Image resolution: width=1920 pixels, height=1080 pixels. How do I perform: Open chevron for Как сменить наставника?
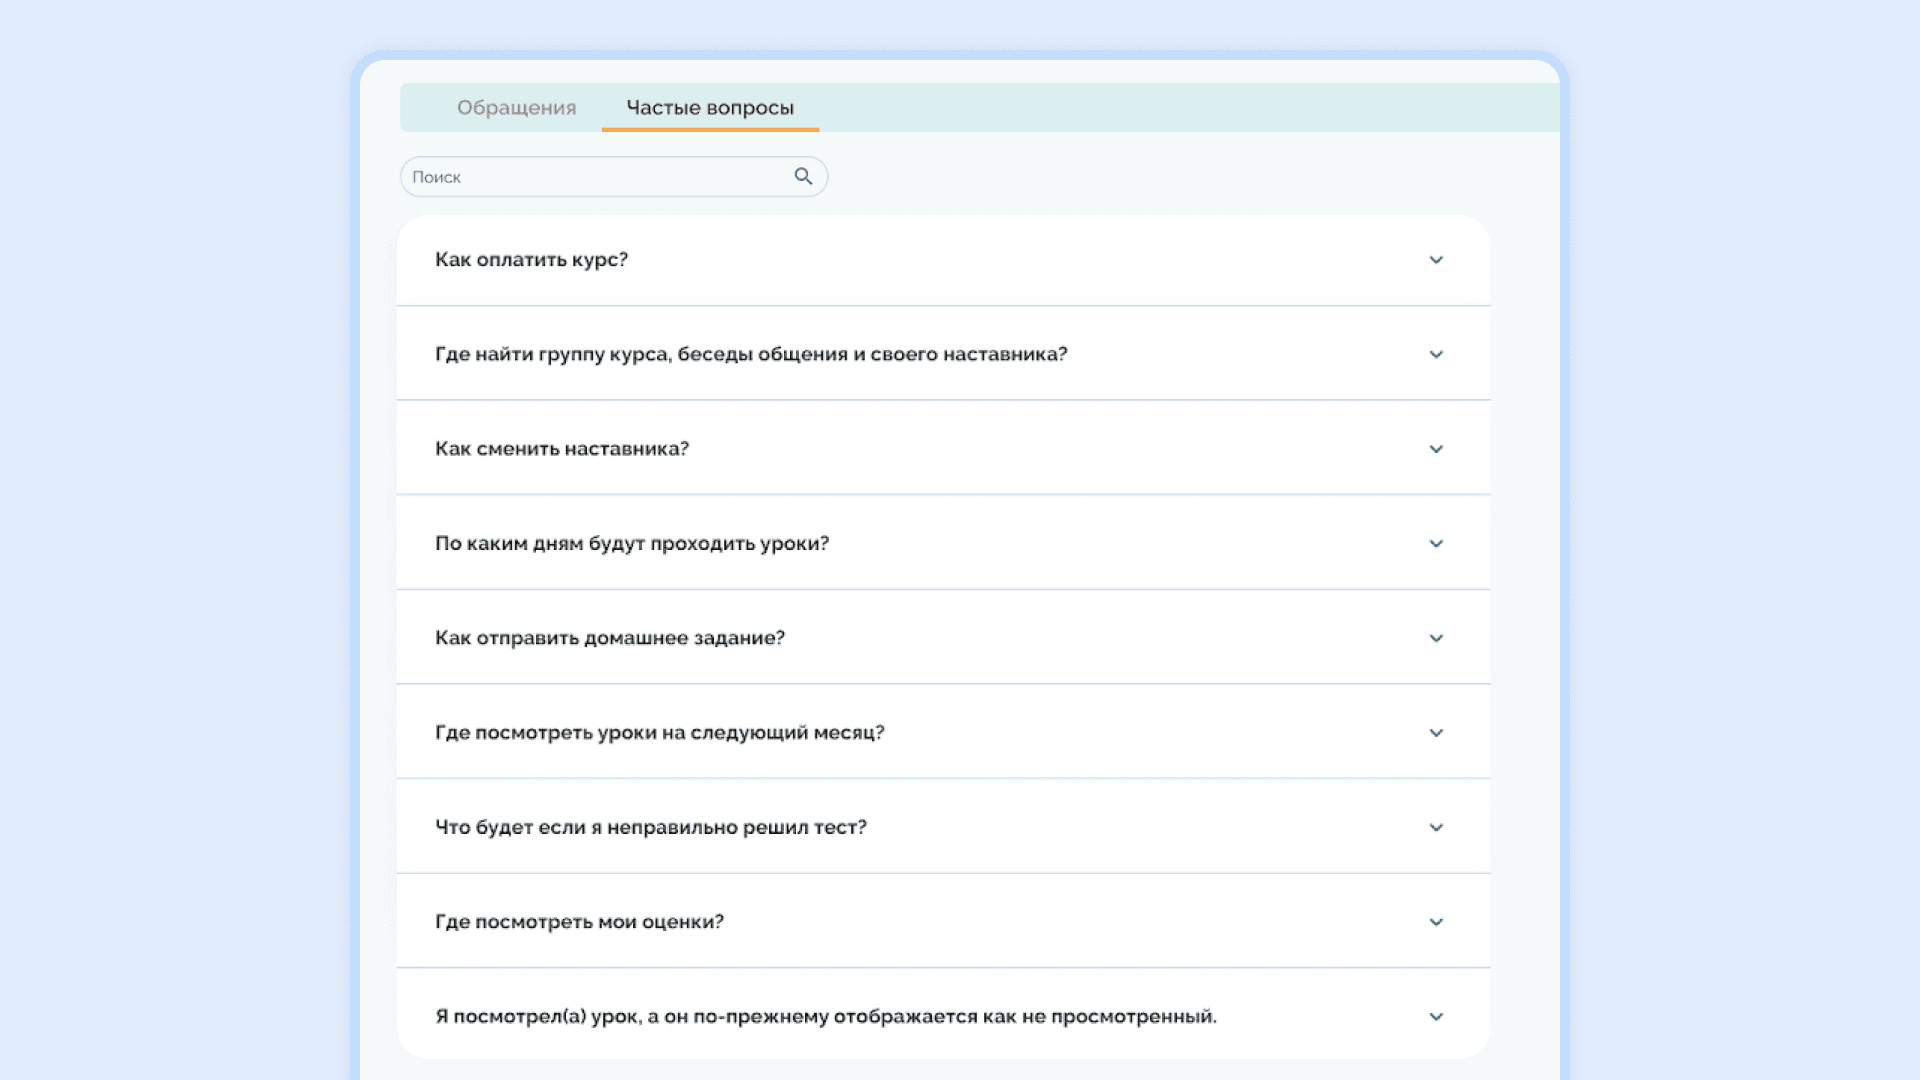1436,449
